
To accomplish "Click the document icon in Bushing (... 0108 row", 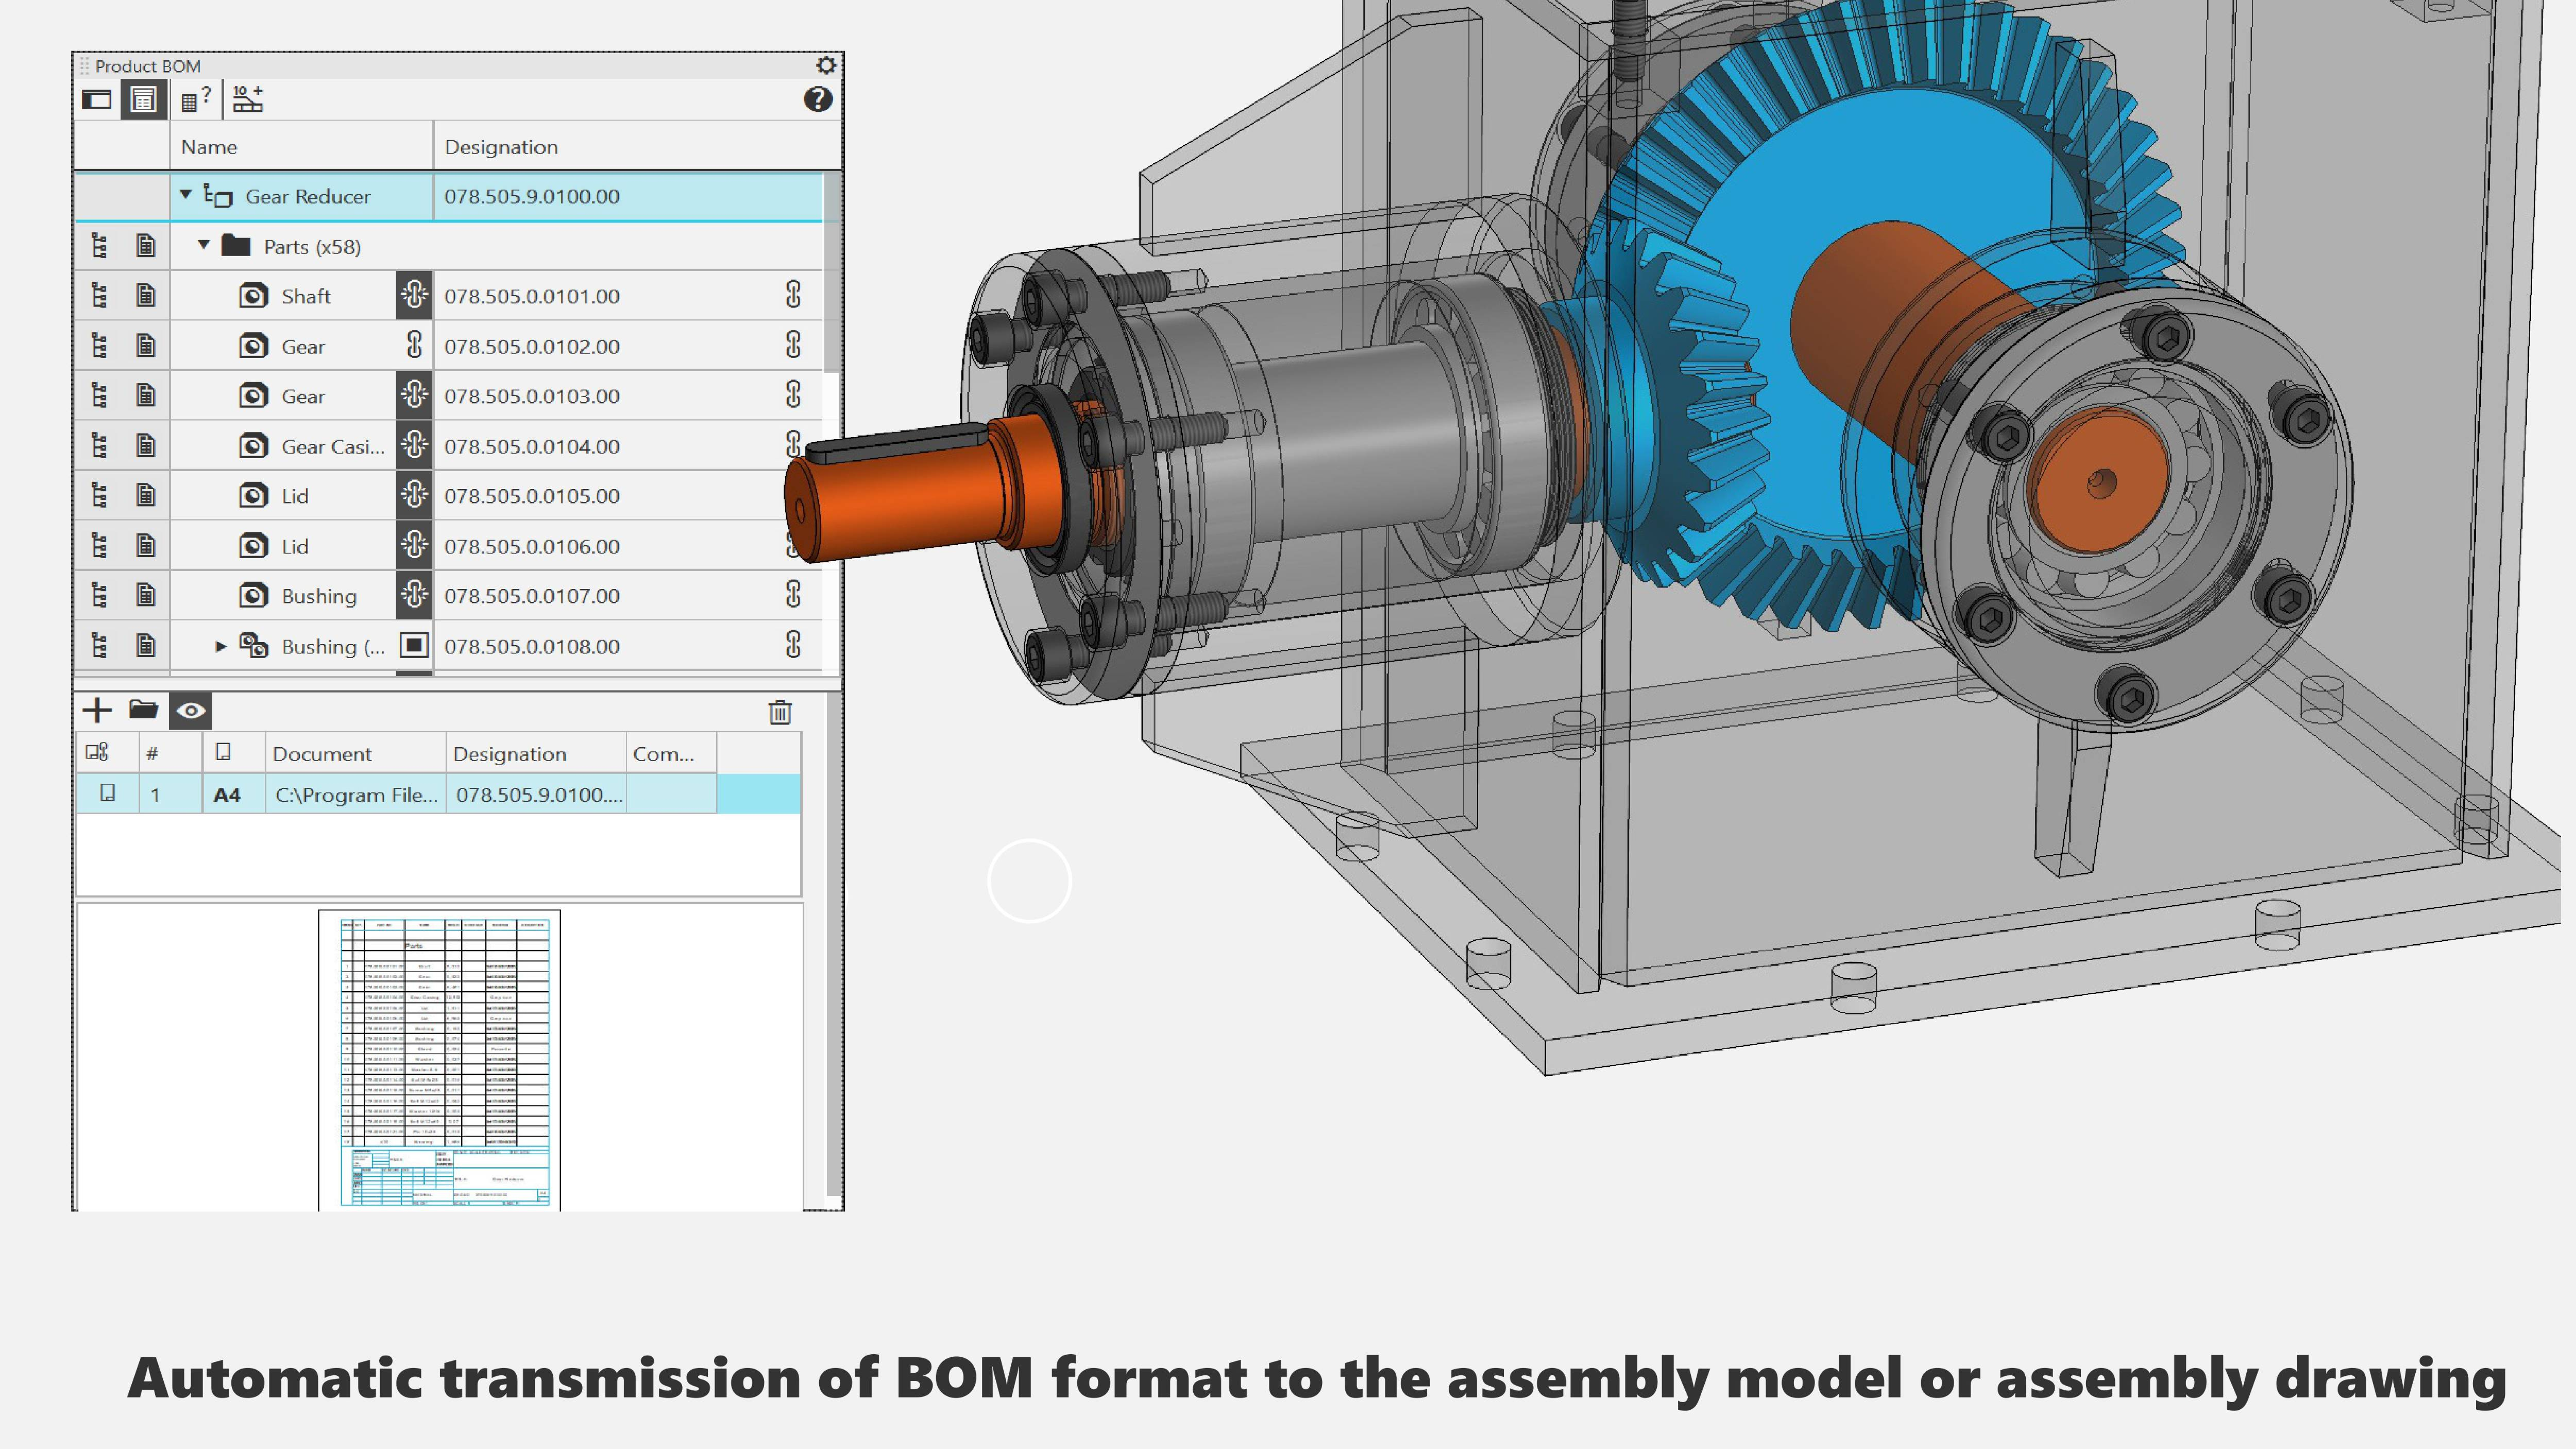I will point(146,646).
